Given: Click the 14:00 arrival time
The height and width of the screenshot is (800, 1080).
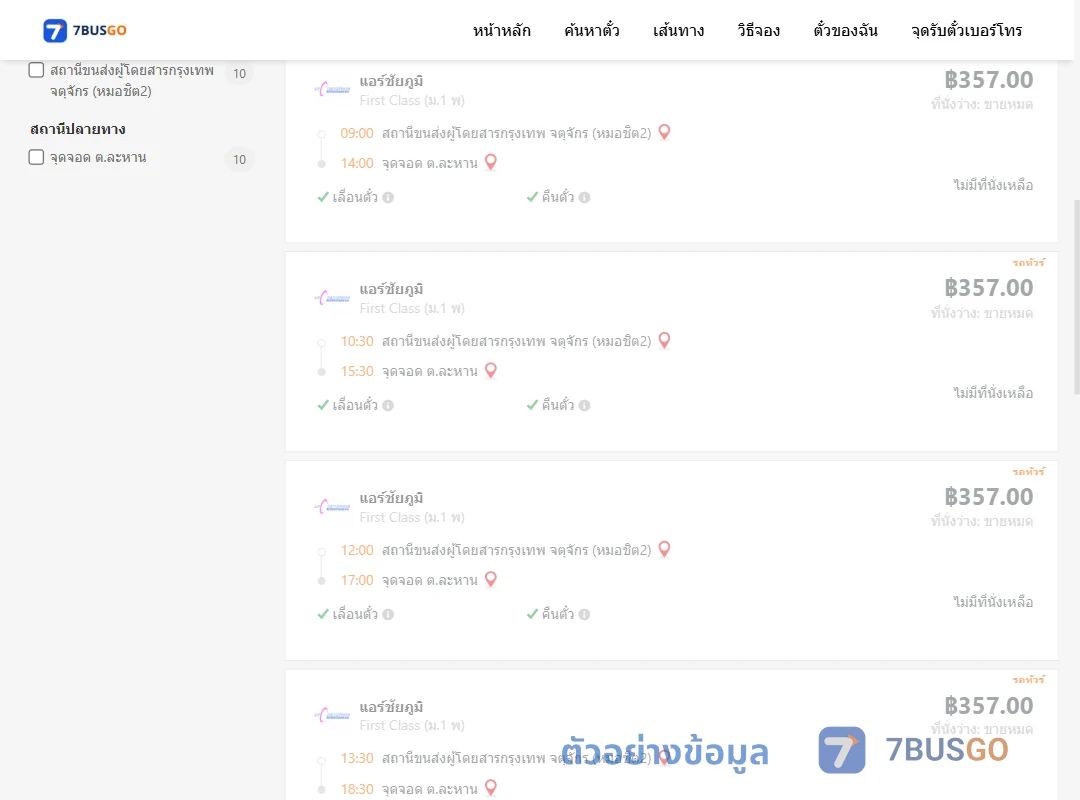Looking at the screenshot, I should pyautogui.click(x=357, y=163).
